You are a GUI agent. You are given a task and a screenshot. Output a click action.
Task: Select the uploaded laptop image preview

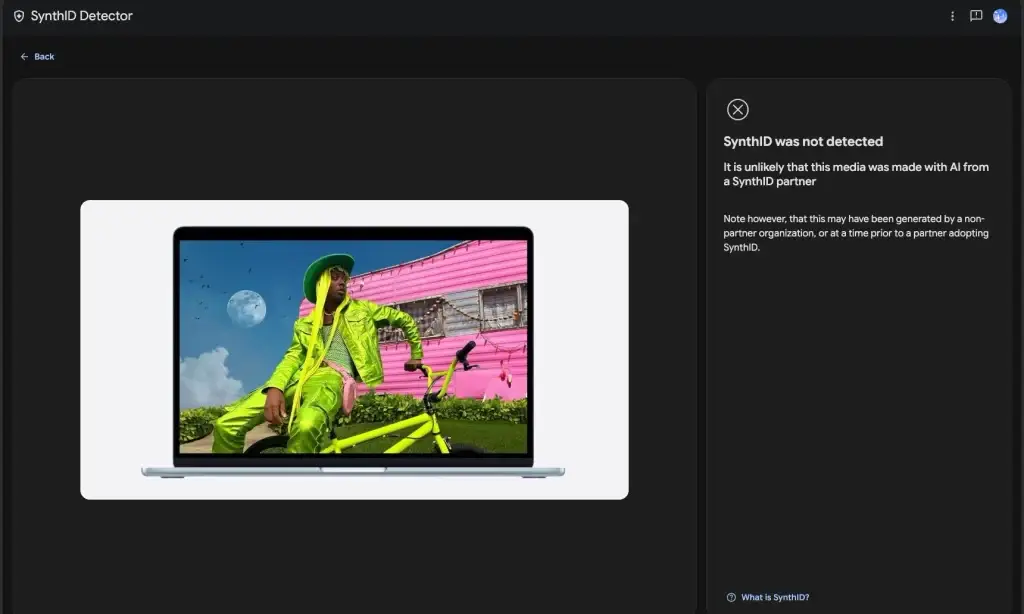pyautogui.click(x=355, y=350)
